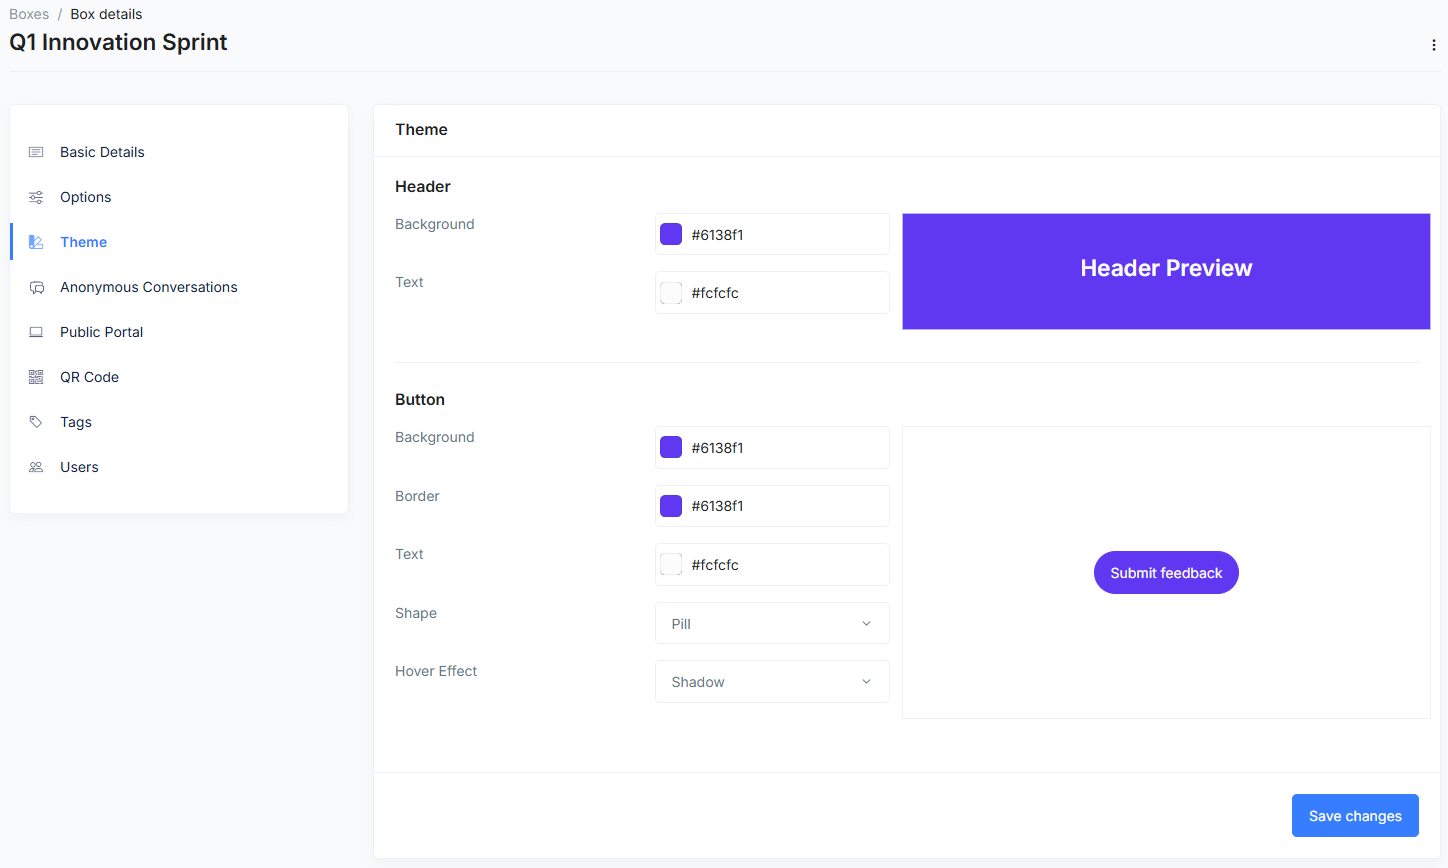Click the Public Portal monitor icon

pyautogui.click(x=36, y=331)
